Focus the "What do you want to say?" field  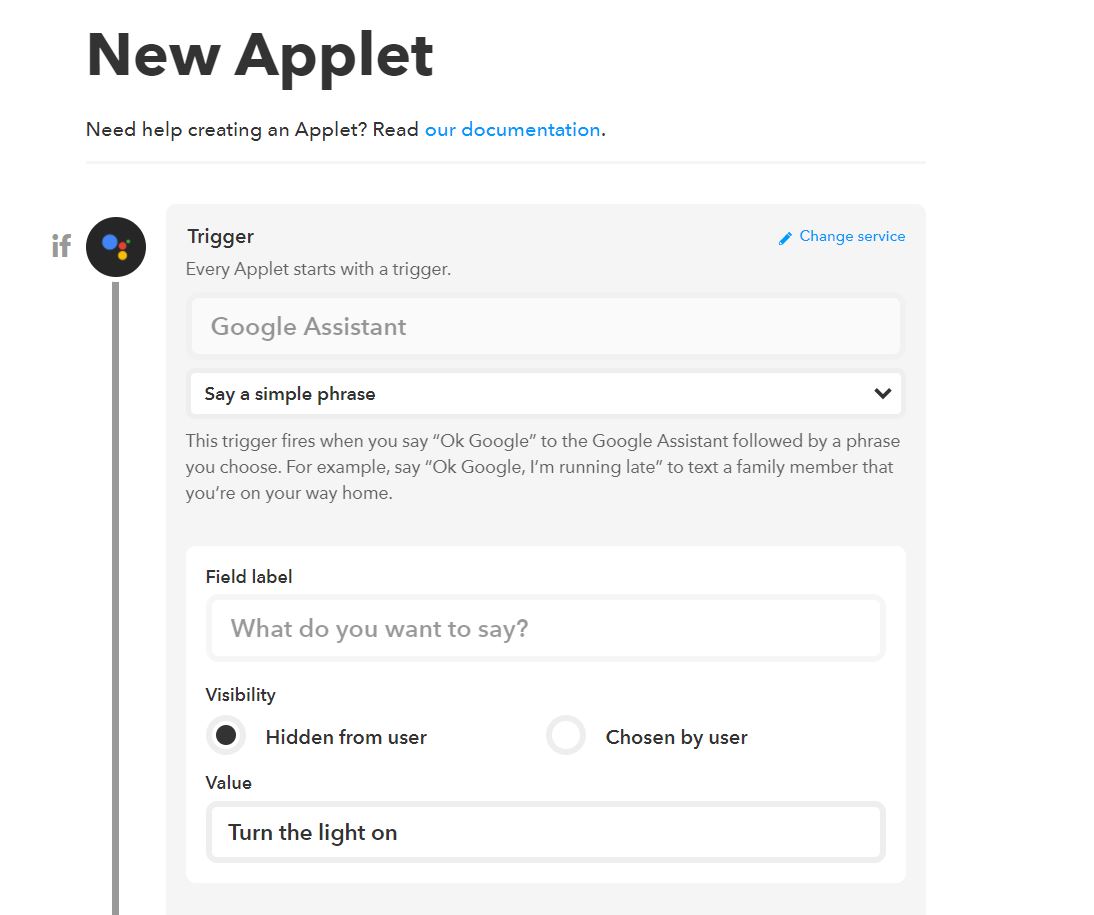pos(545,629)
